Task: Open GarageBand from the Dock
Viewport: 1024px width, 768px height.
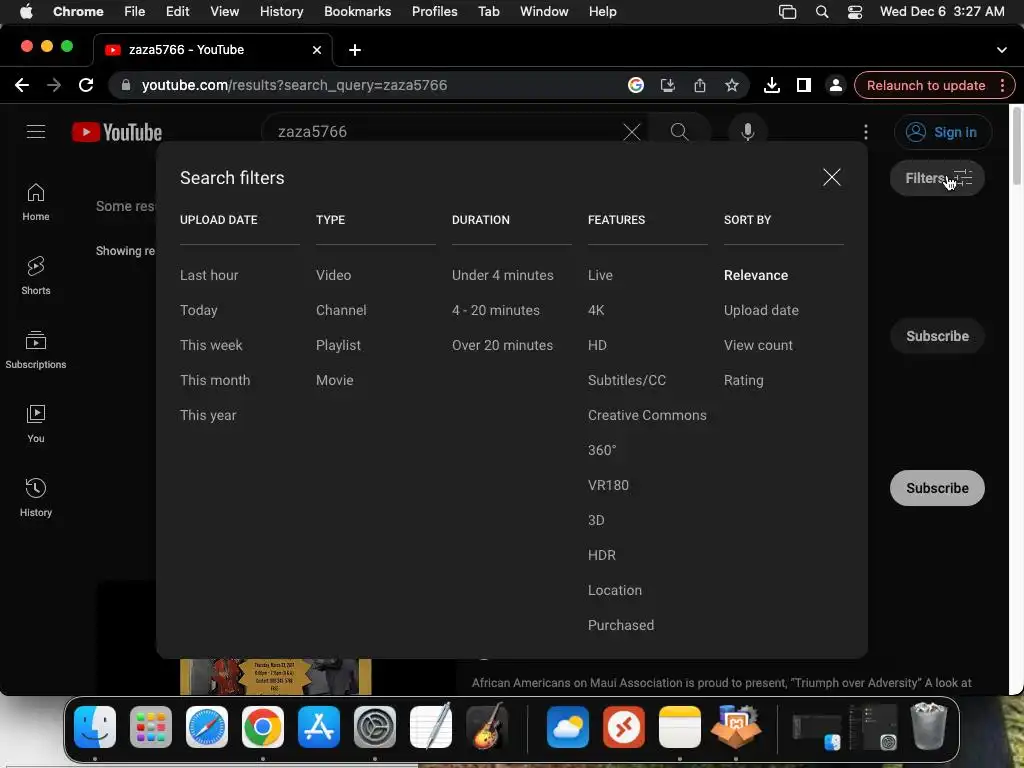Action: point(487,727)
